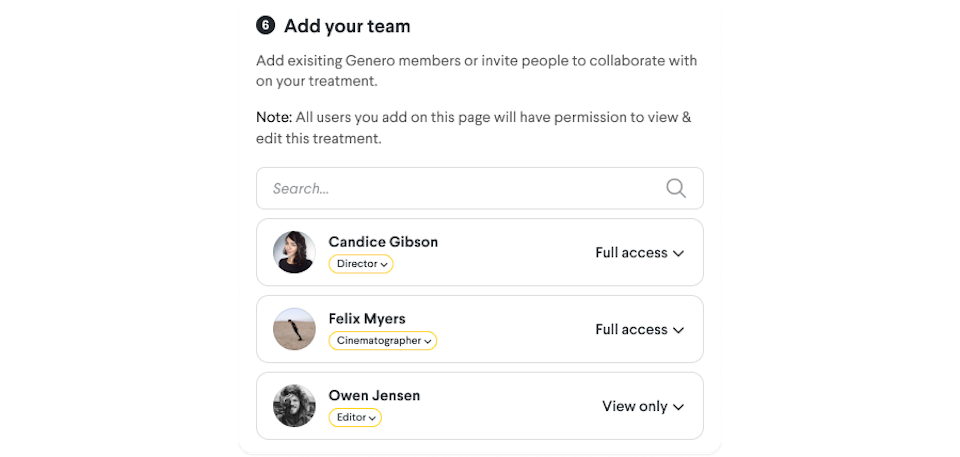This screenshot has height=457, width=960.
Task: Click the Owen Jensen name
Action: [374, 395]
